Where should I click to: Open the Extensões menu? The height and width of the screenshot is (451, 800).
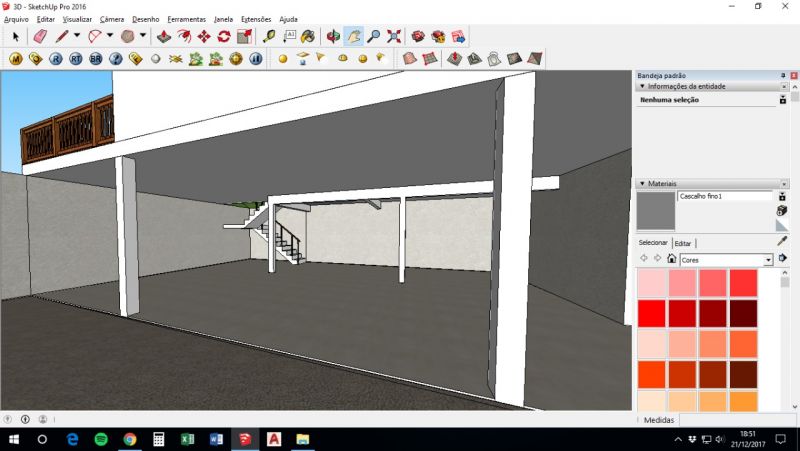point(255,19)
